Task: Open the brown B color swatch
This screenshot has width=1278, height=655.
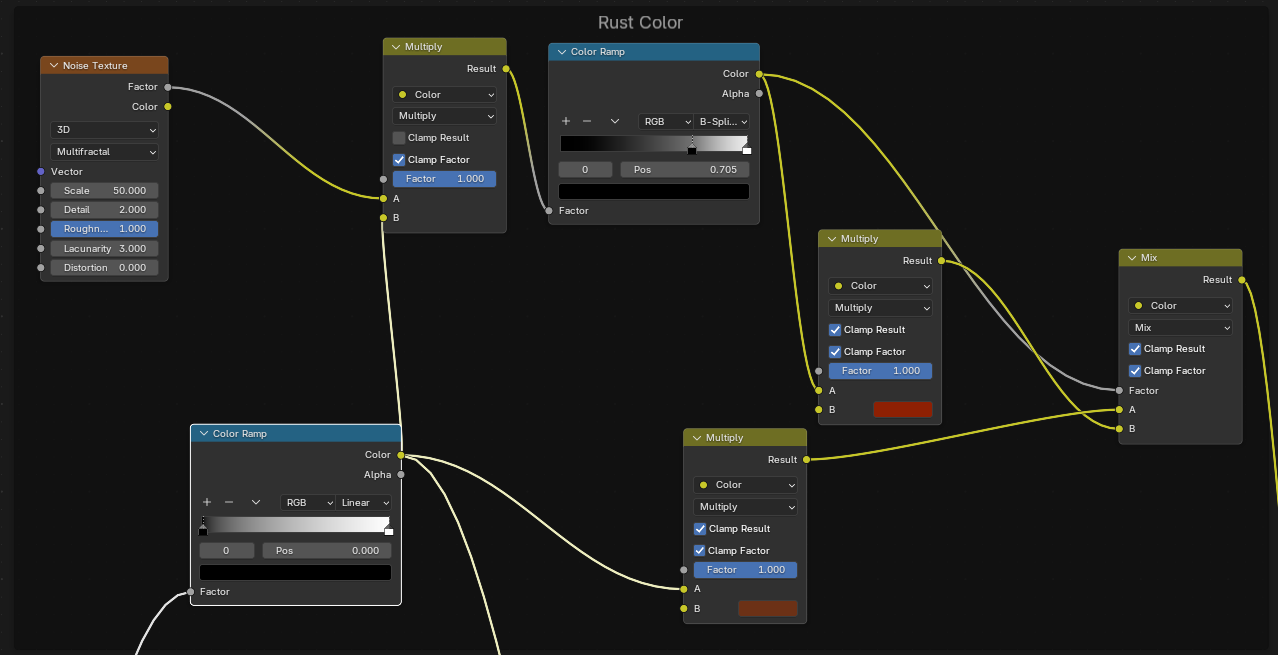Action: point(767,608)
